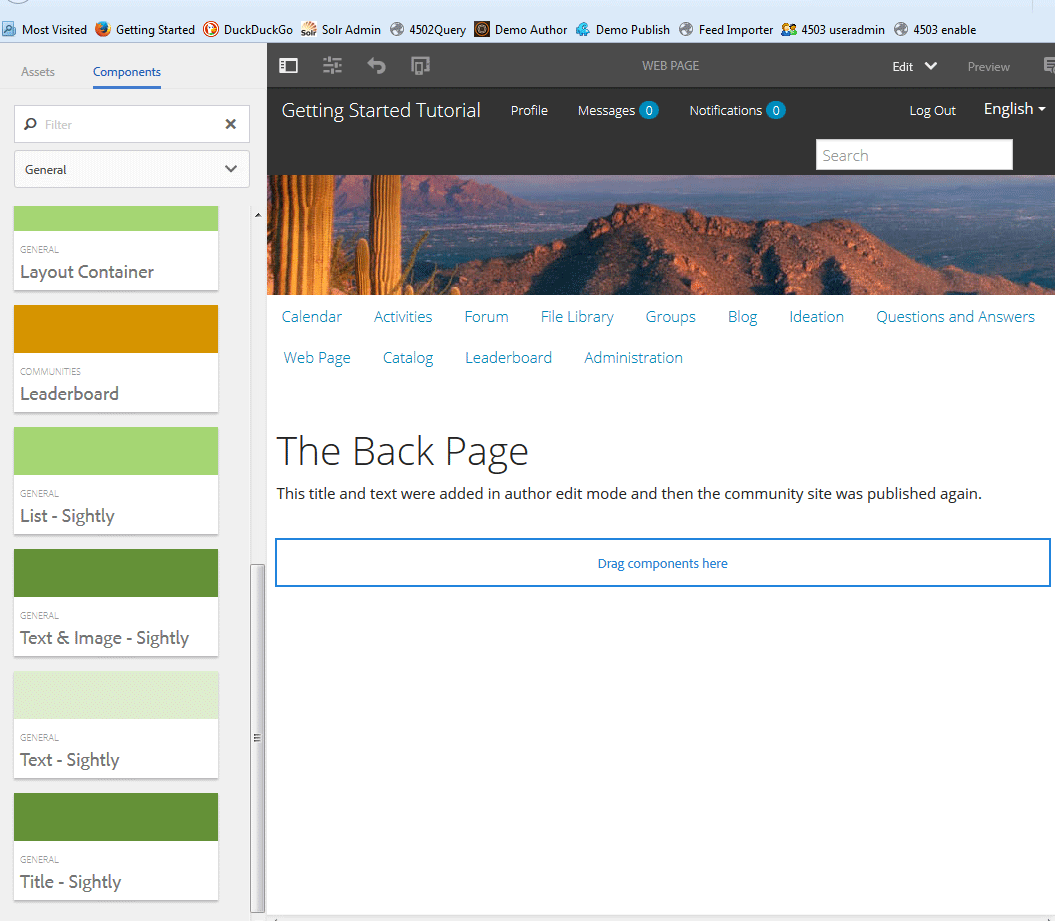Open the Solr Admin bookmark
The width and height of the screenshot is (1055, 921).
coord(341,30)
